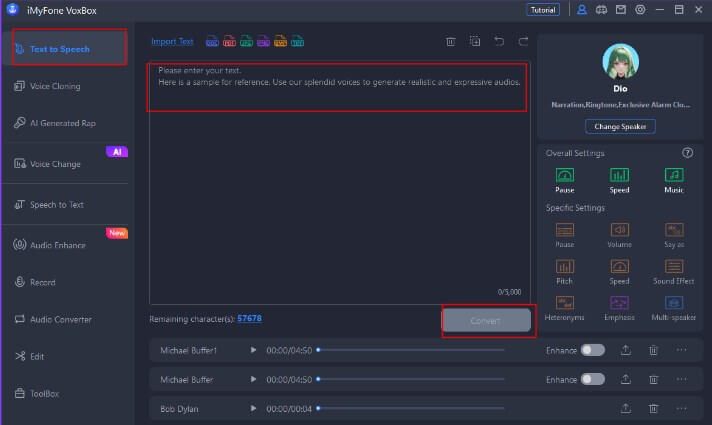Click the Import Text link
Viewport: 712px width, 425px height.
pos(172,41)
